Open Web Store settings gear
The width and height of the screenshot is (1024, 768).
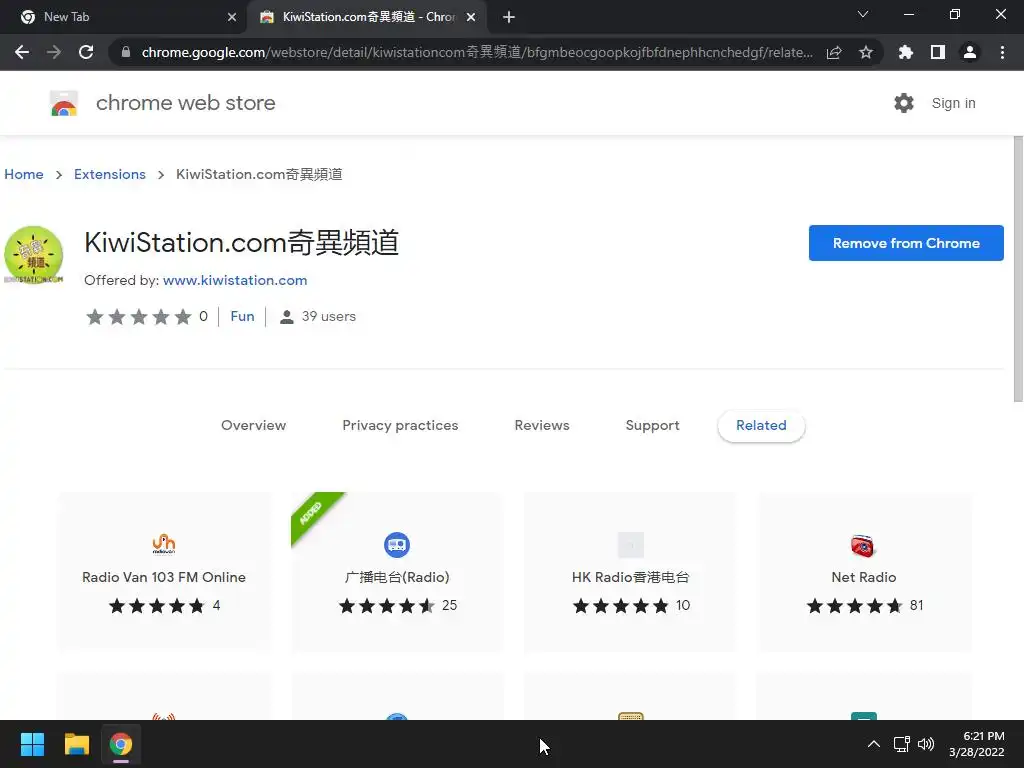pyautogui.click(x=904, y=103)
